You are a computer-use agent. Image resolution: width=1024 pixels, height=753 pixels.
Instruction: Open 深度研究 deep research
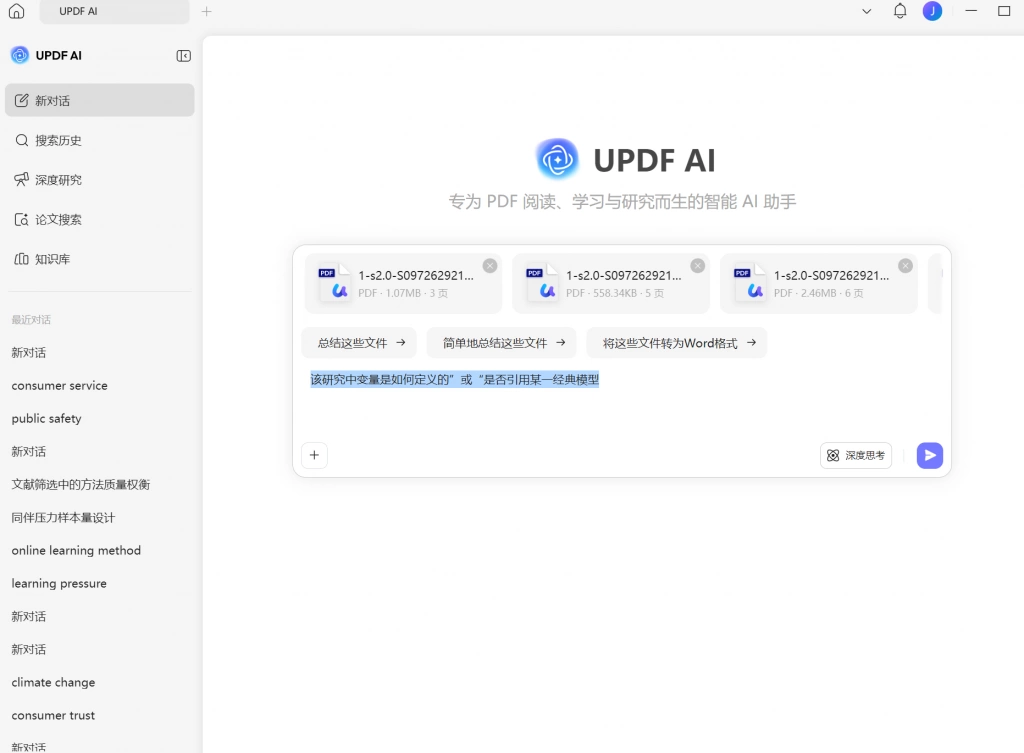pyautogui.click(x=99, y=180)
